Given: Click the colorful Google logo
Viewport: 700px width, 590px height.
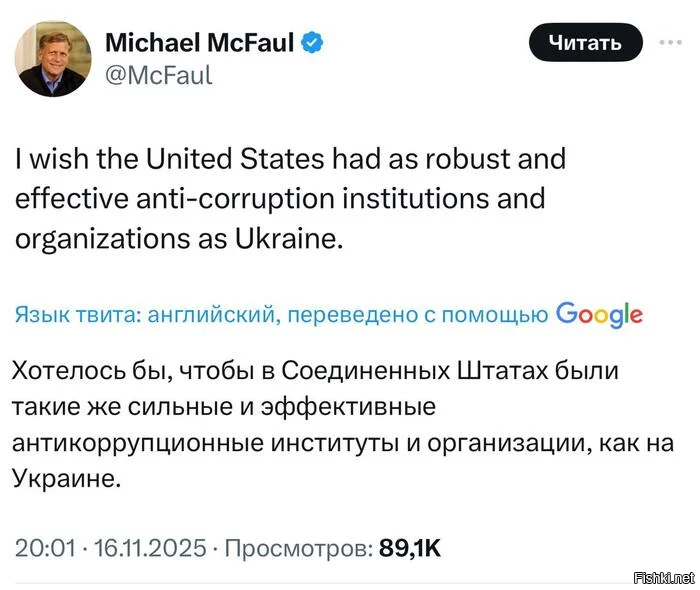Looking at the screenshot, I should pos(598,314).
